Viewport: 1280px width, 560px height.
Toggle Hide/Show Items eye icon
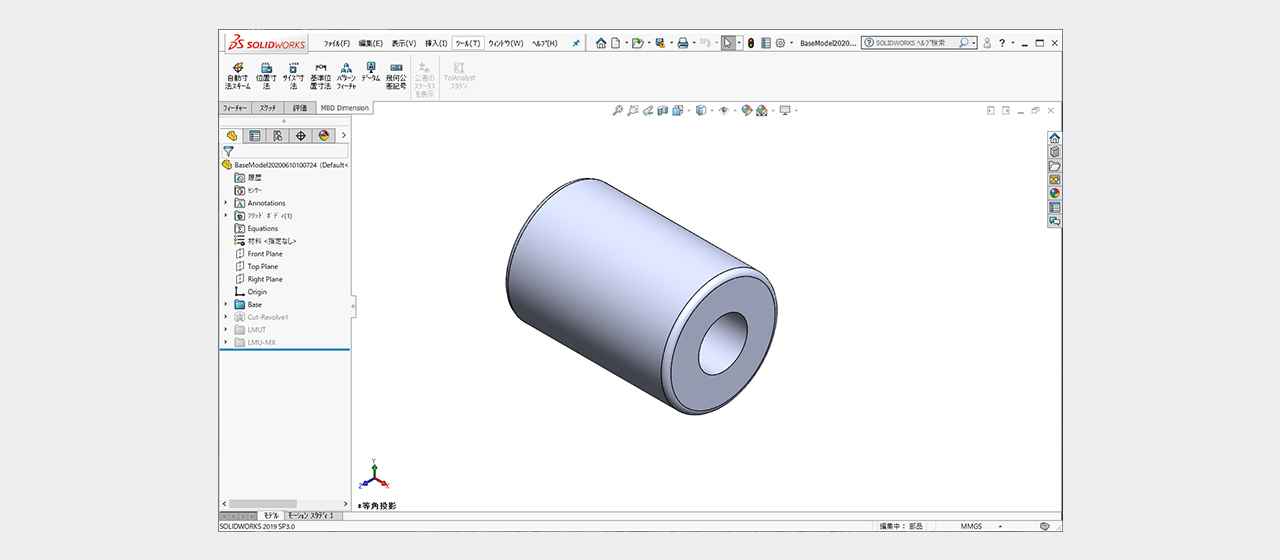723,110
